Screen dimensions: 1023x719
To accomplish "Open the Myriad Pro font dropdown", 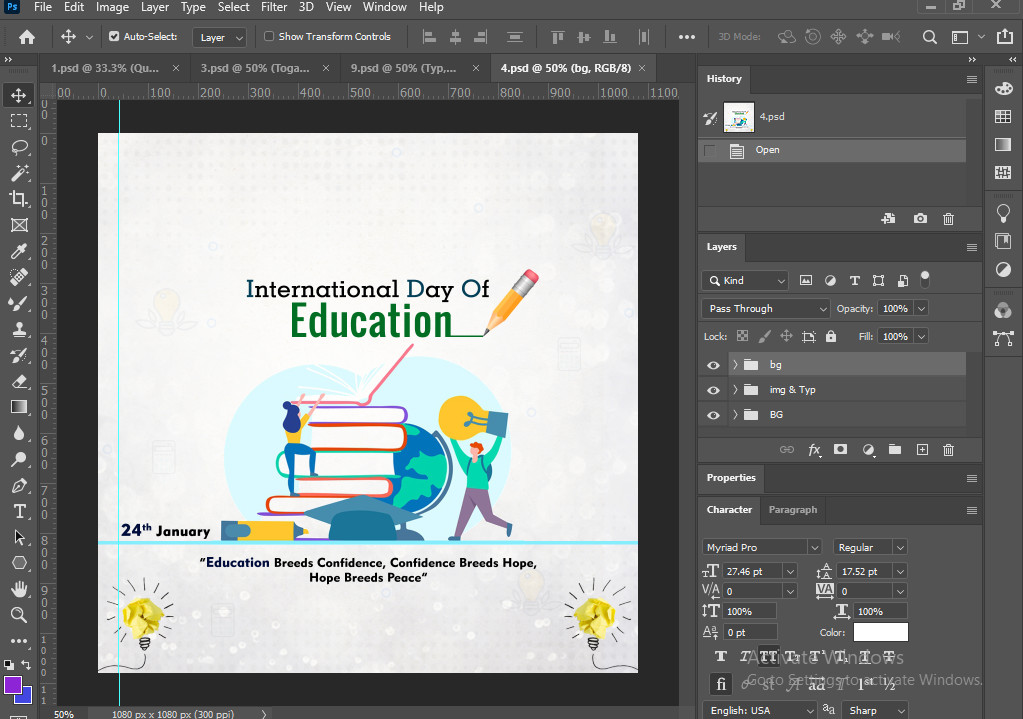I will (762, 547).
